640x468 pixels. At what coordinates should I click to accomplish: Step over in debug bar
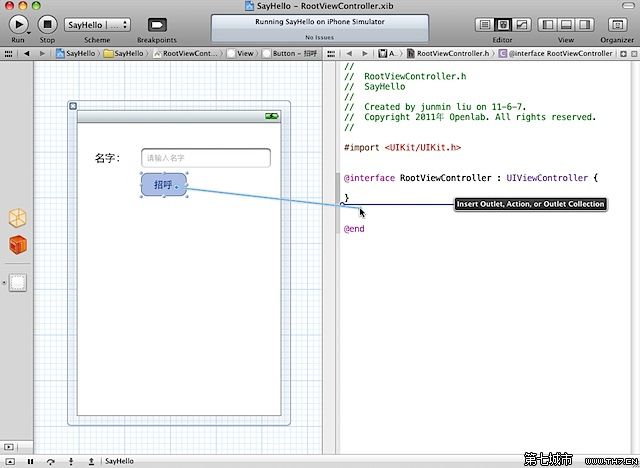tap(51, 461)
